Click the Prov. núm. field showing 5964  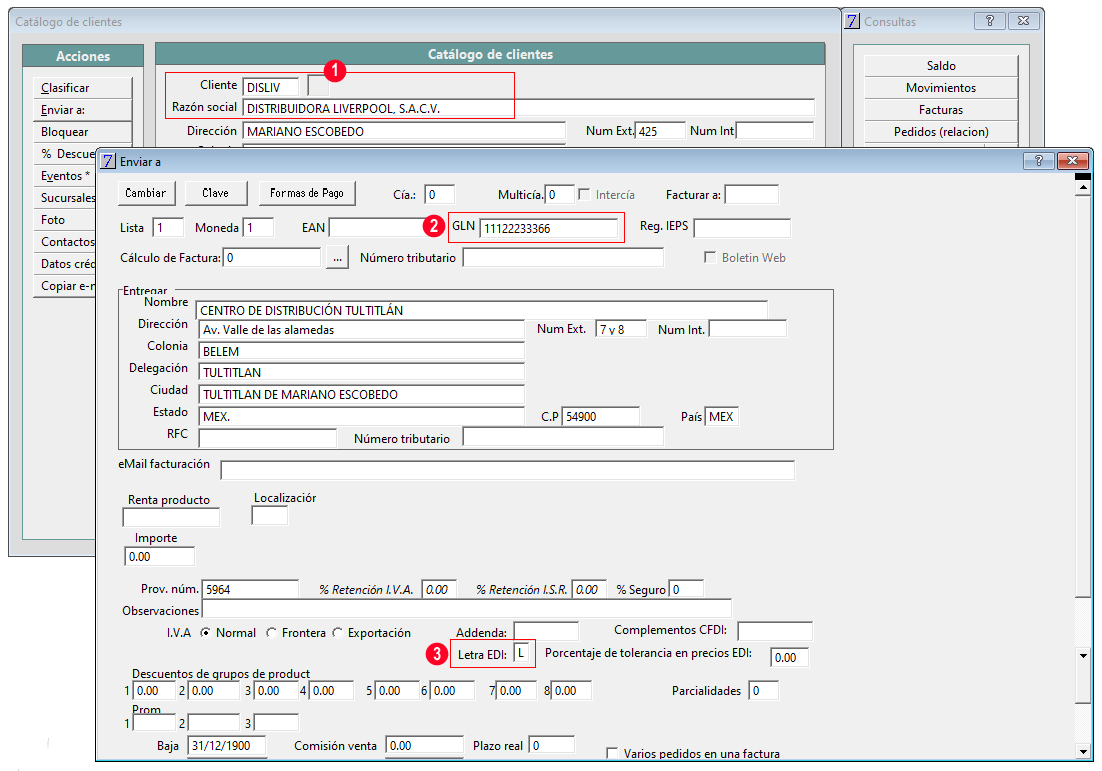250,590
